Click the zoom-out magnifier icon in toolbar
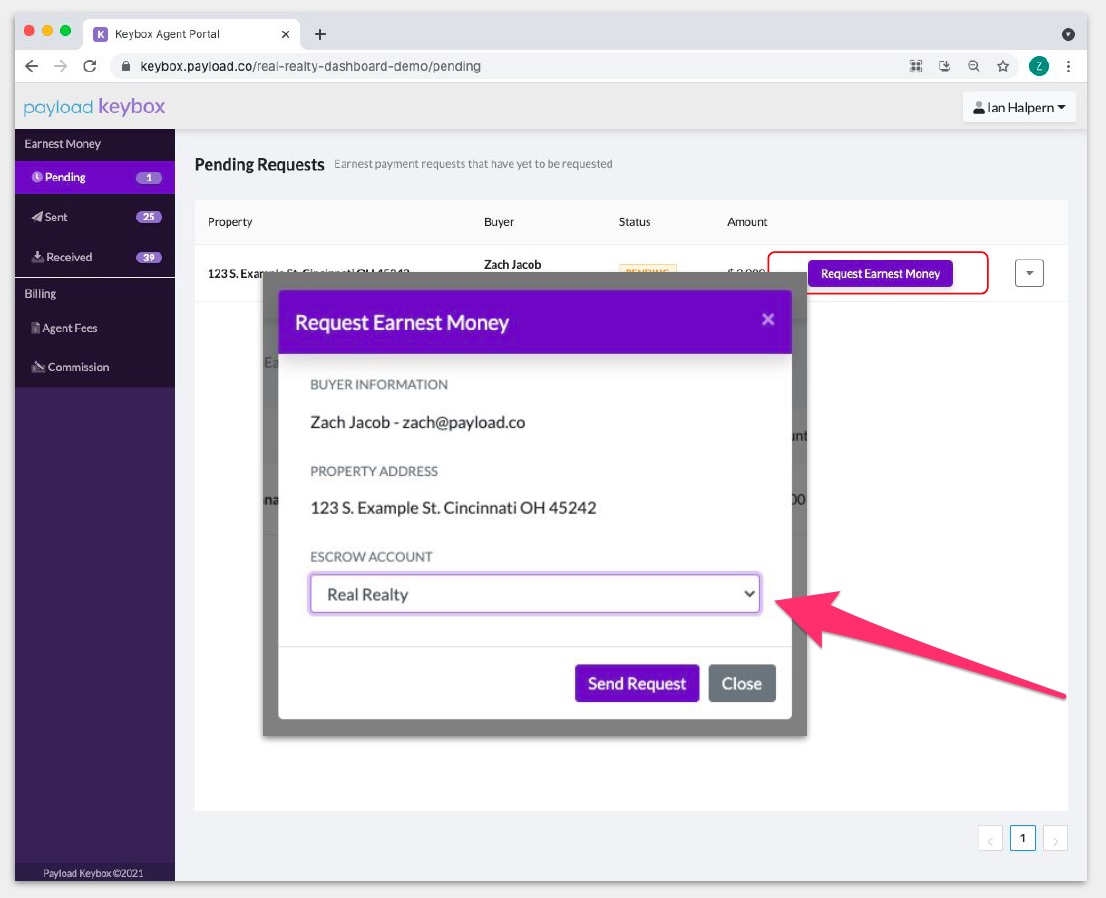The image size is (1106, 898). coord(973,65)
